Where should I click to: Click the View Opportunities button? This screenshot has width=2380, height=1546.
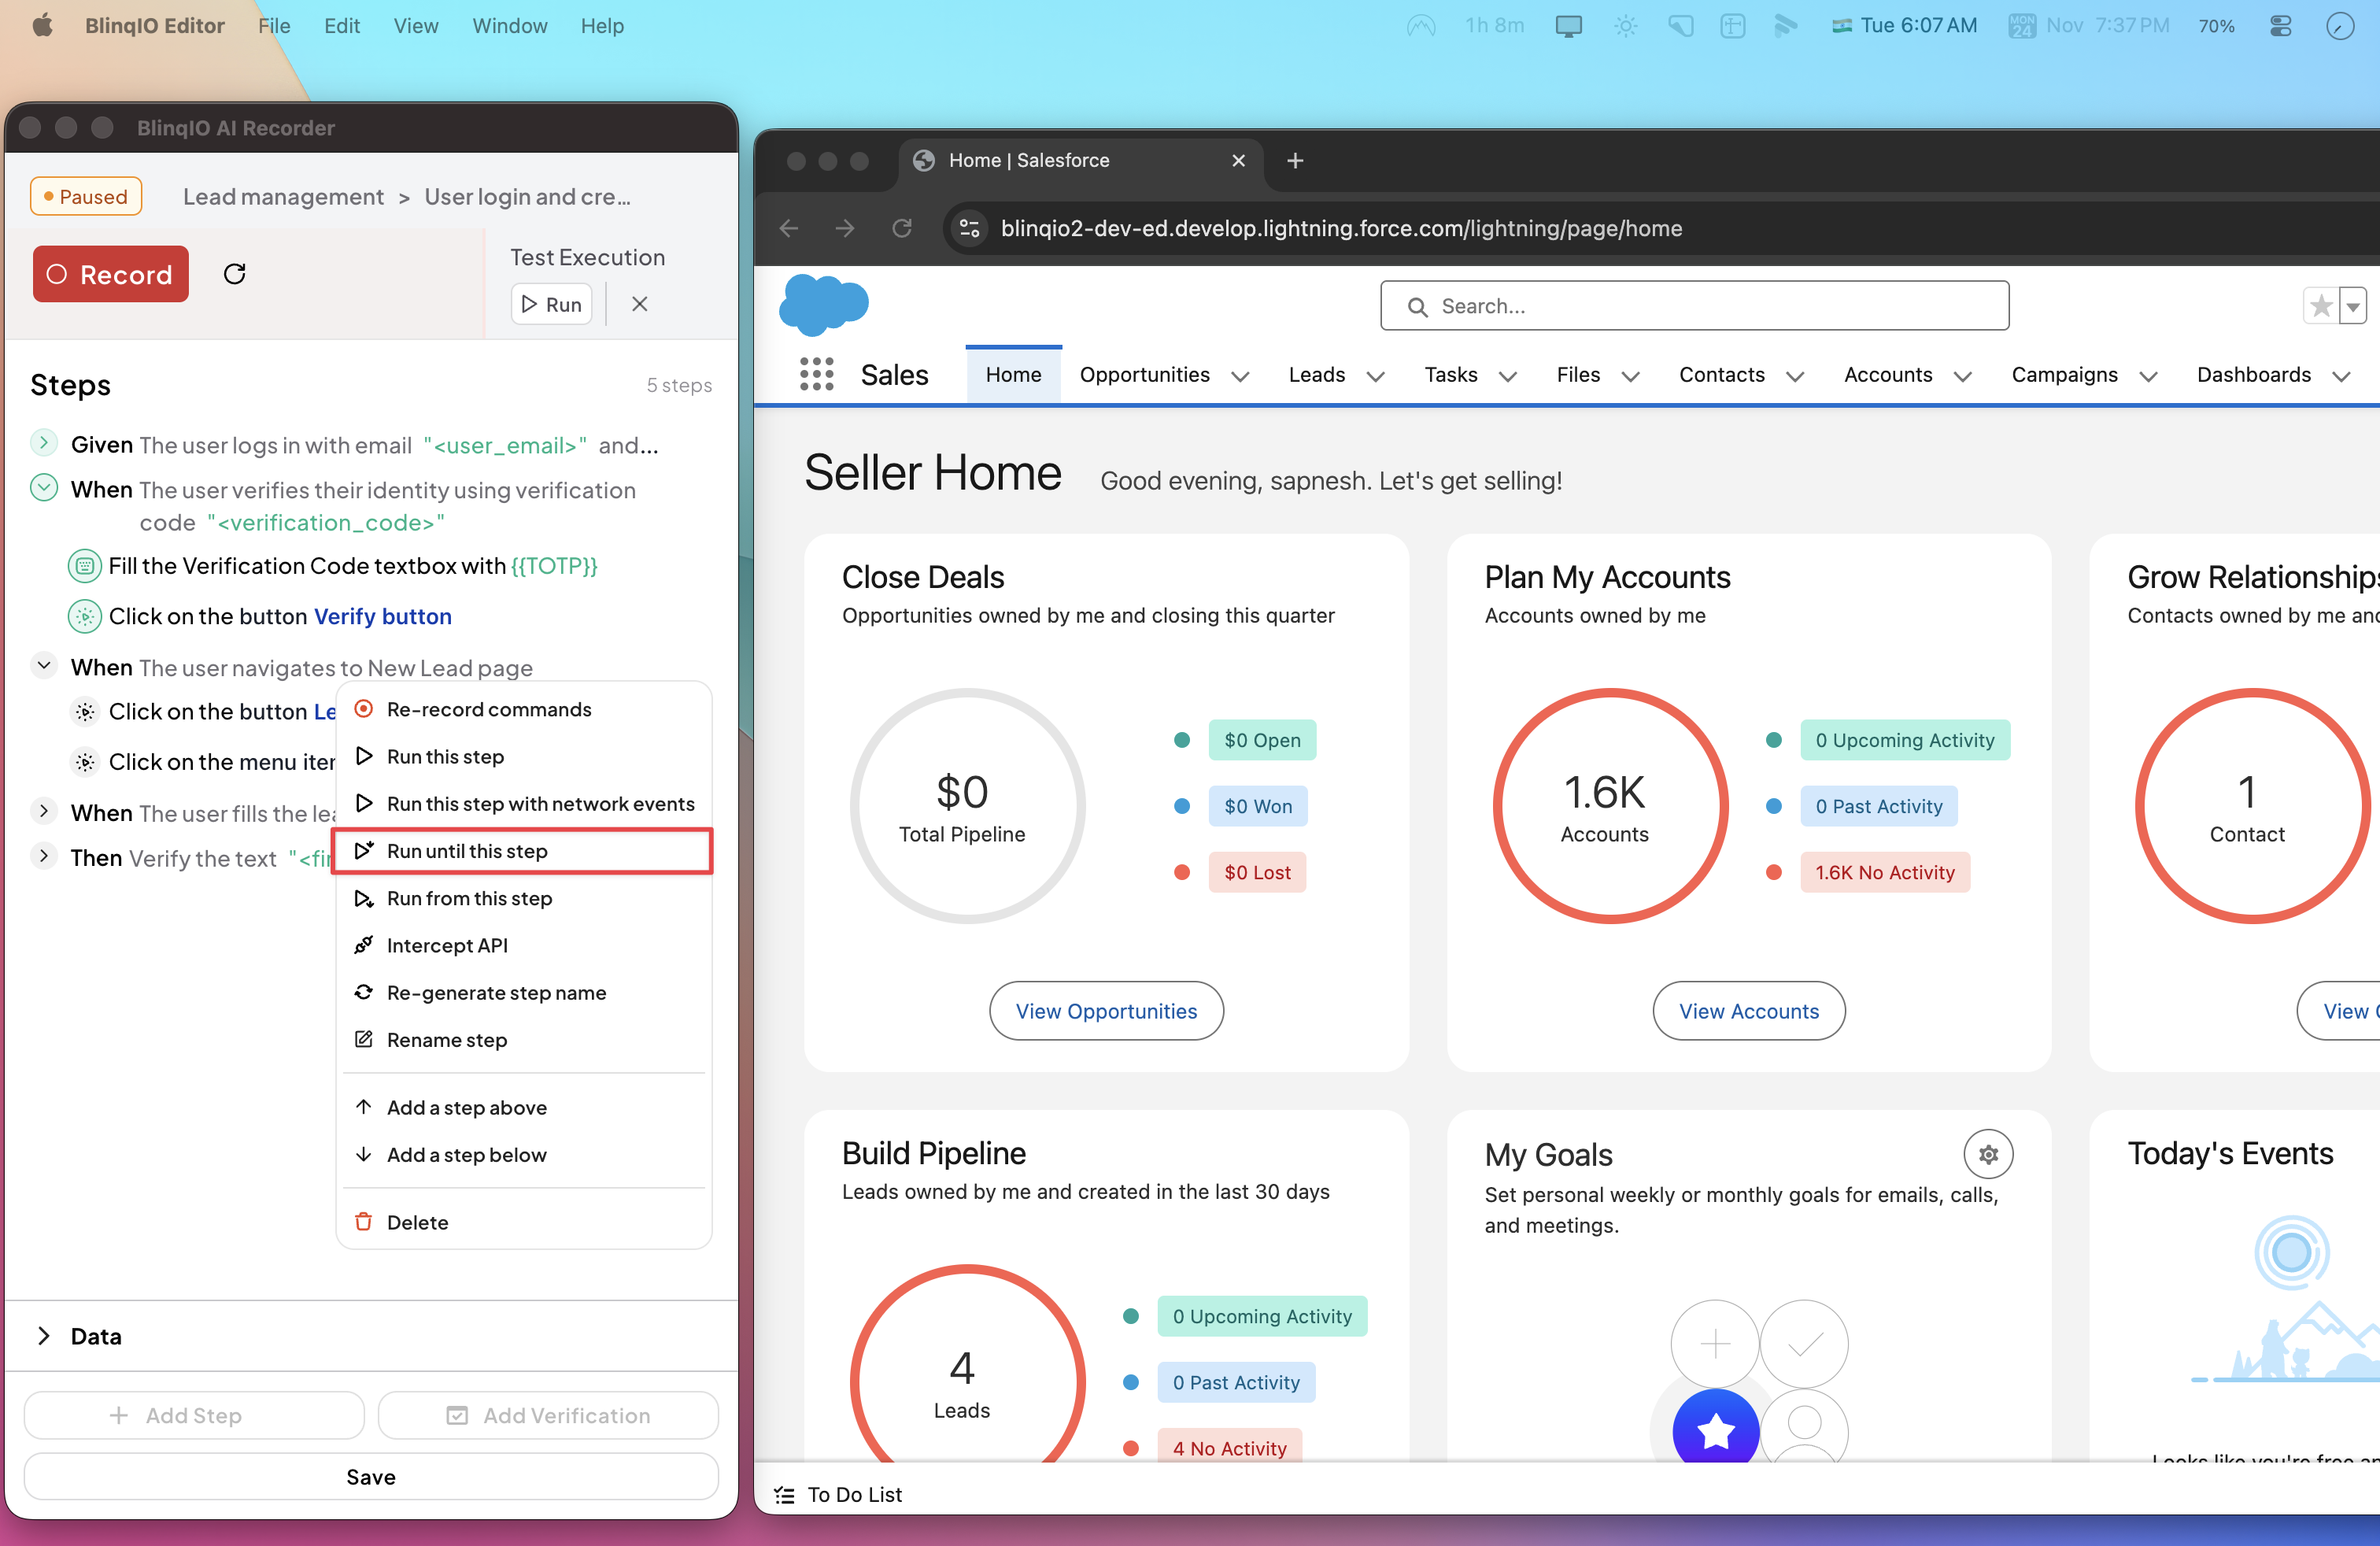[1105, 1010]
